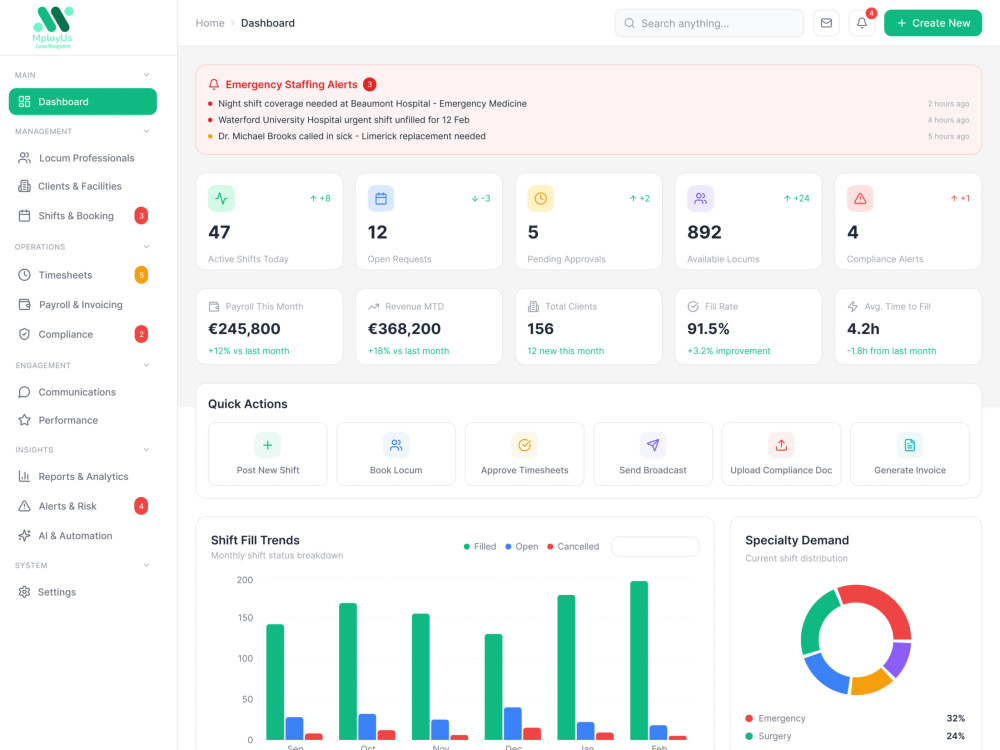Screen dimensions: 1000x750
Task: Click the Book Locum people icon
Action: tap(396, 445)
